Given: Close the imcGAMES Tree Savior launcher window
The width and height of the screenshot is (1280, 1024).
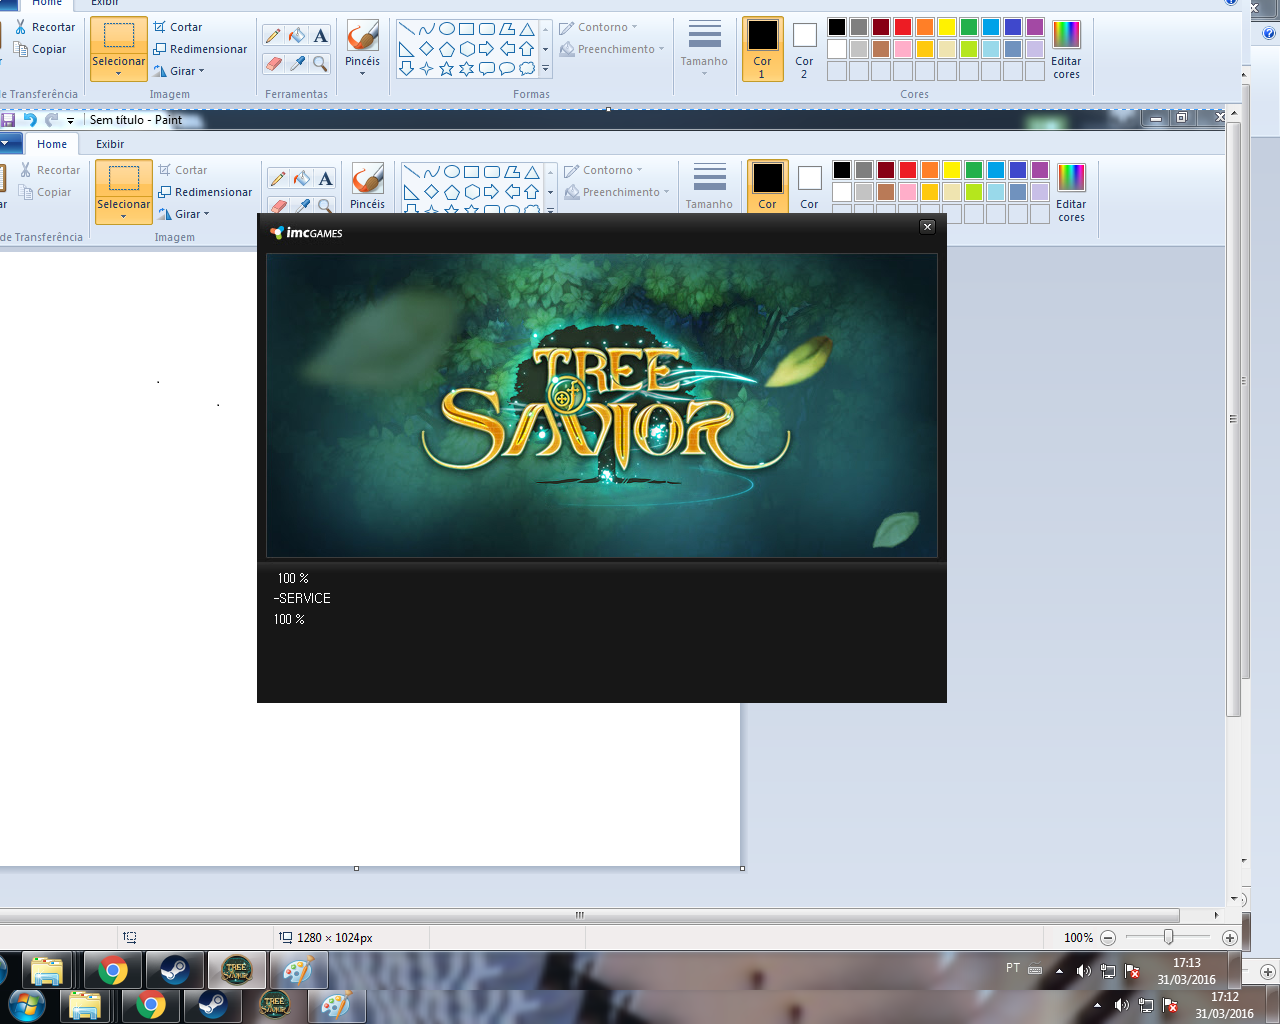Looking at the screenshot, I should pos(927,227).
